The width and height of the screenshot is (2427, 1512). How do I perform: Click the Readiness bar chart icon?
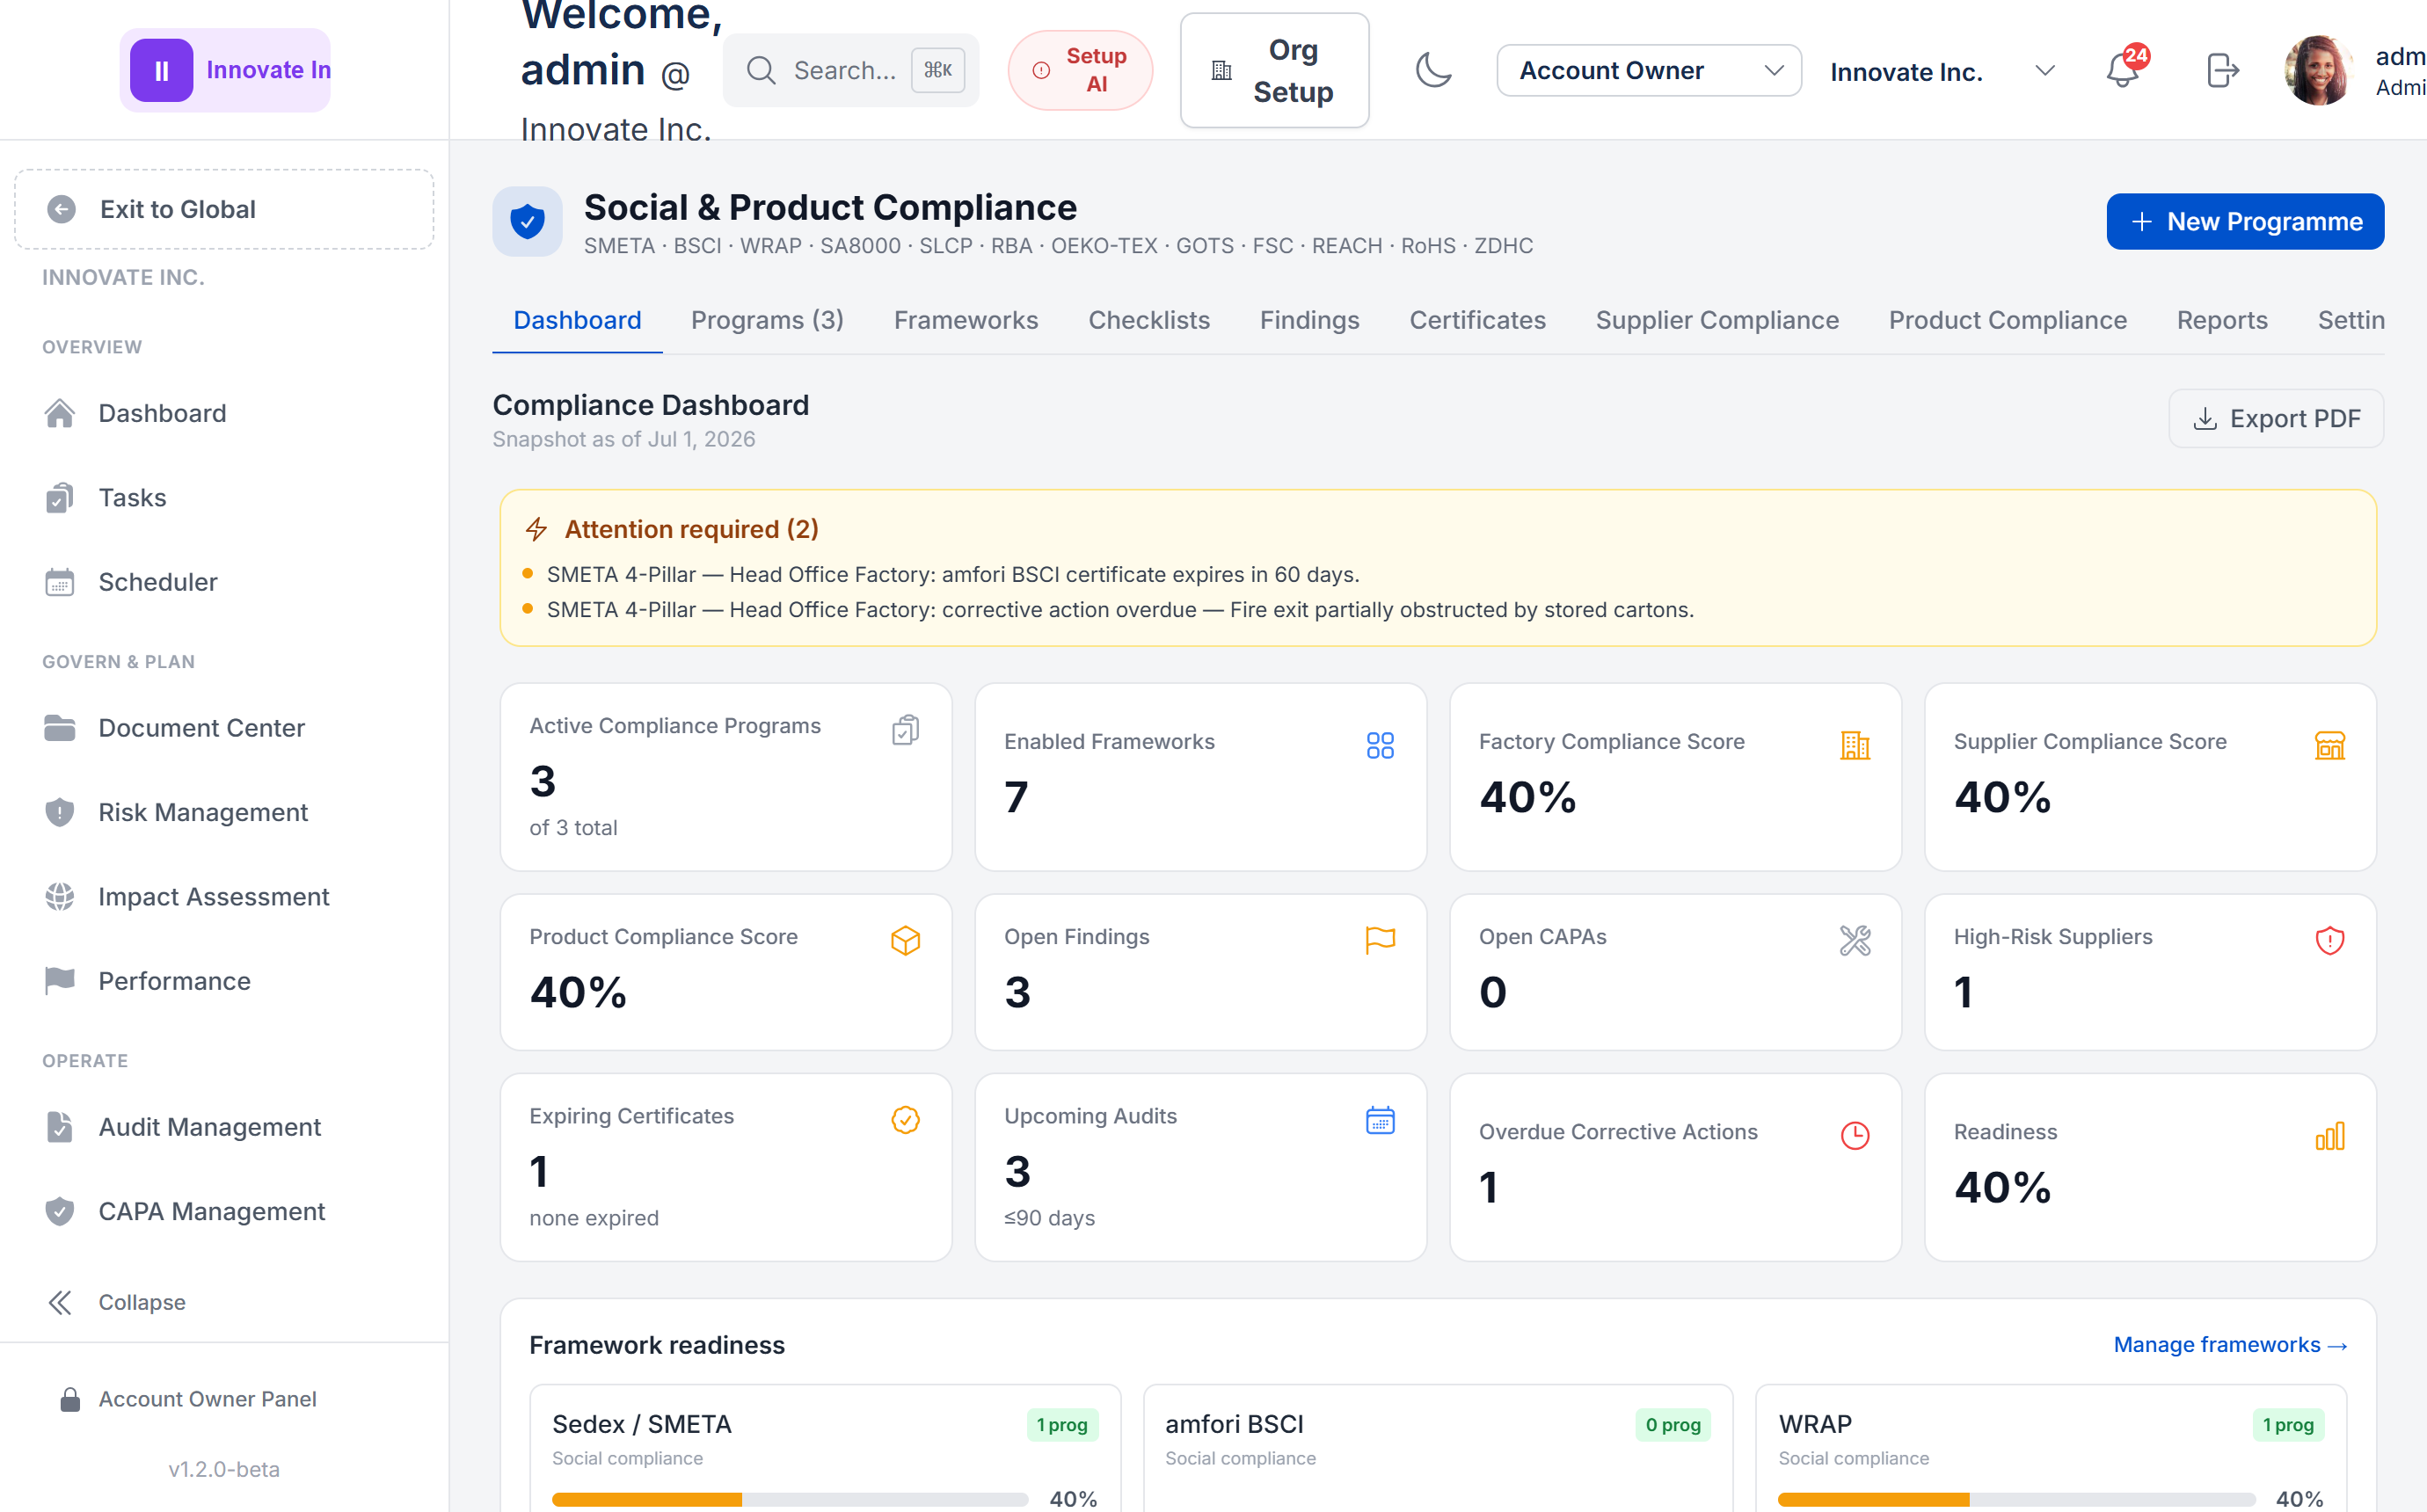(x=2330, y=1135)
